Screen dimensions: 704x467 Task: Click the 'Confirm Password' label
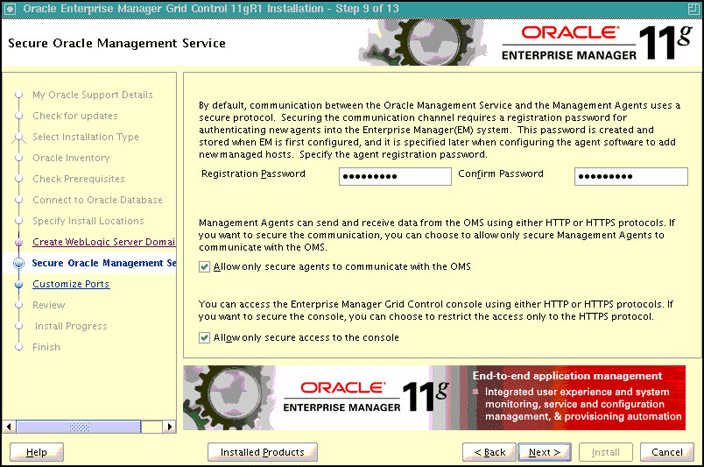click(x=501, y=174)
